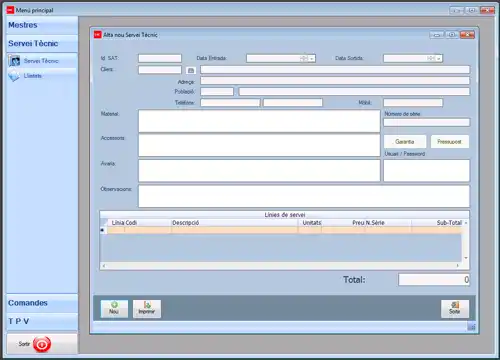Screen dimensions: 500x360
Task: Open the Data Sortida date dropdown
Action: [x=439, y=59]
